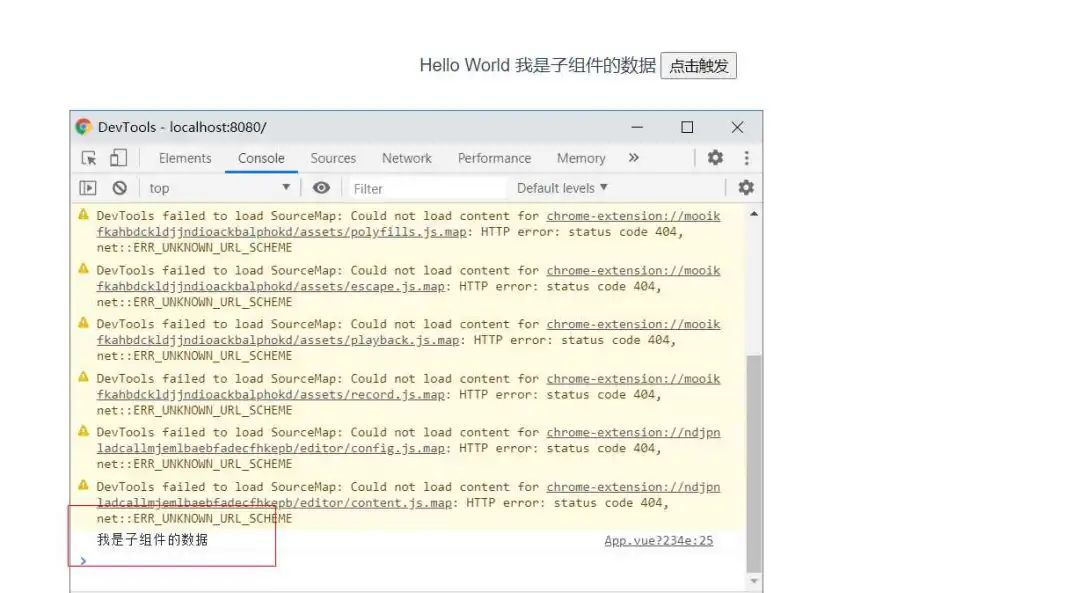This screenshot has height=593, width=1080.
Task: Show the console sidebar panel icon
Action: point(88,187)
